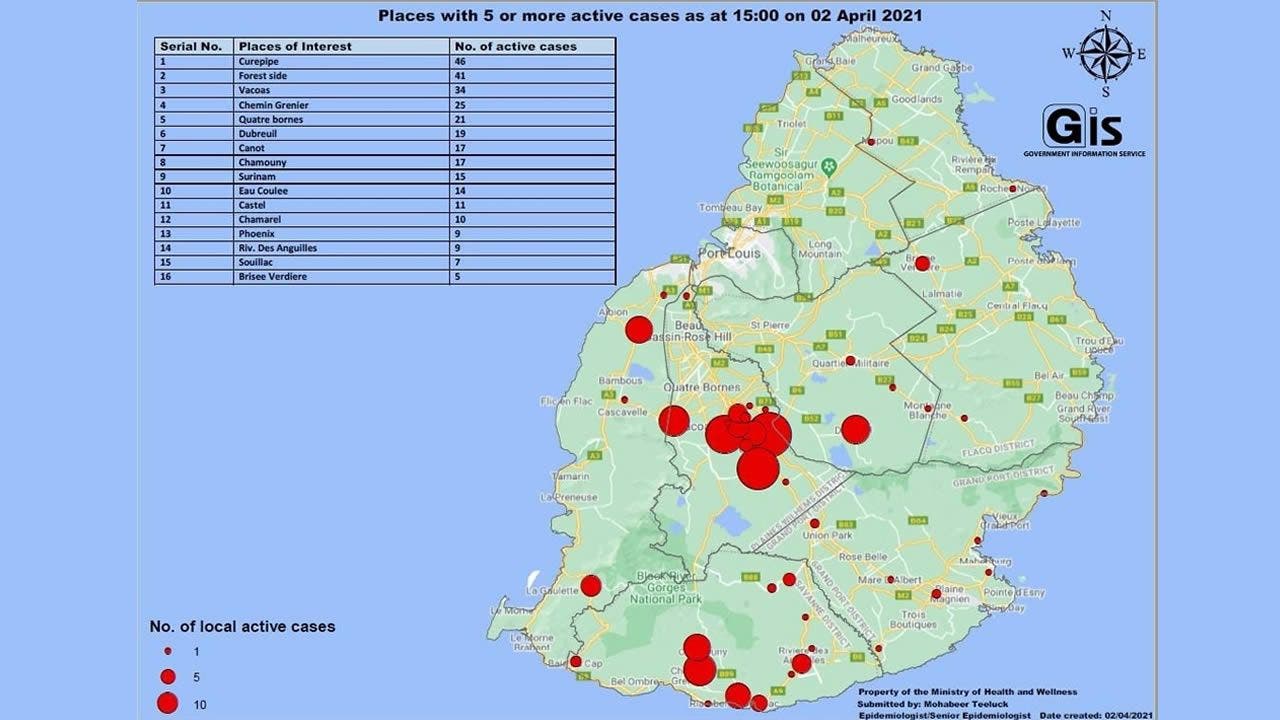Select the red dot near Plaine Magnien

click(936, 594)
